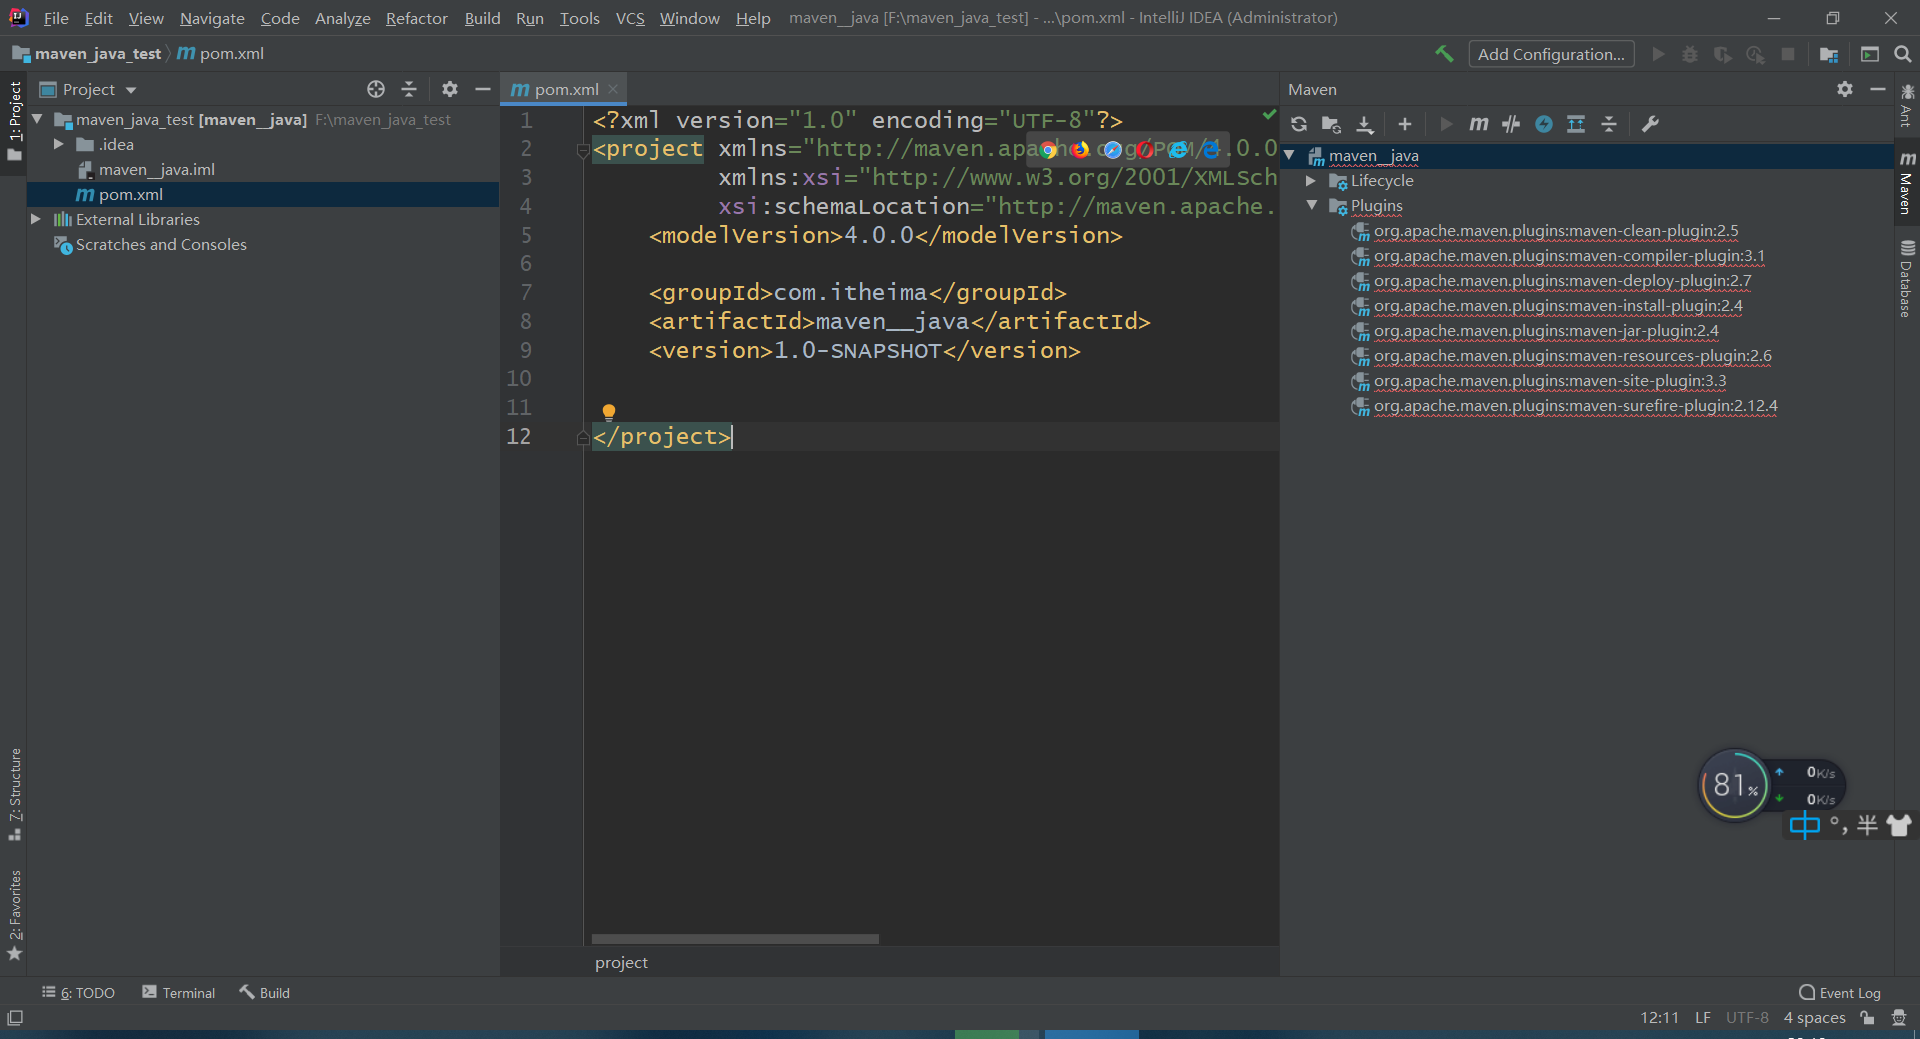Expand the Maven Lifecycle node
The image size is (1920, 1039).
tap(1311, 181)
